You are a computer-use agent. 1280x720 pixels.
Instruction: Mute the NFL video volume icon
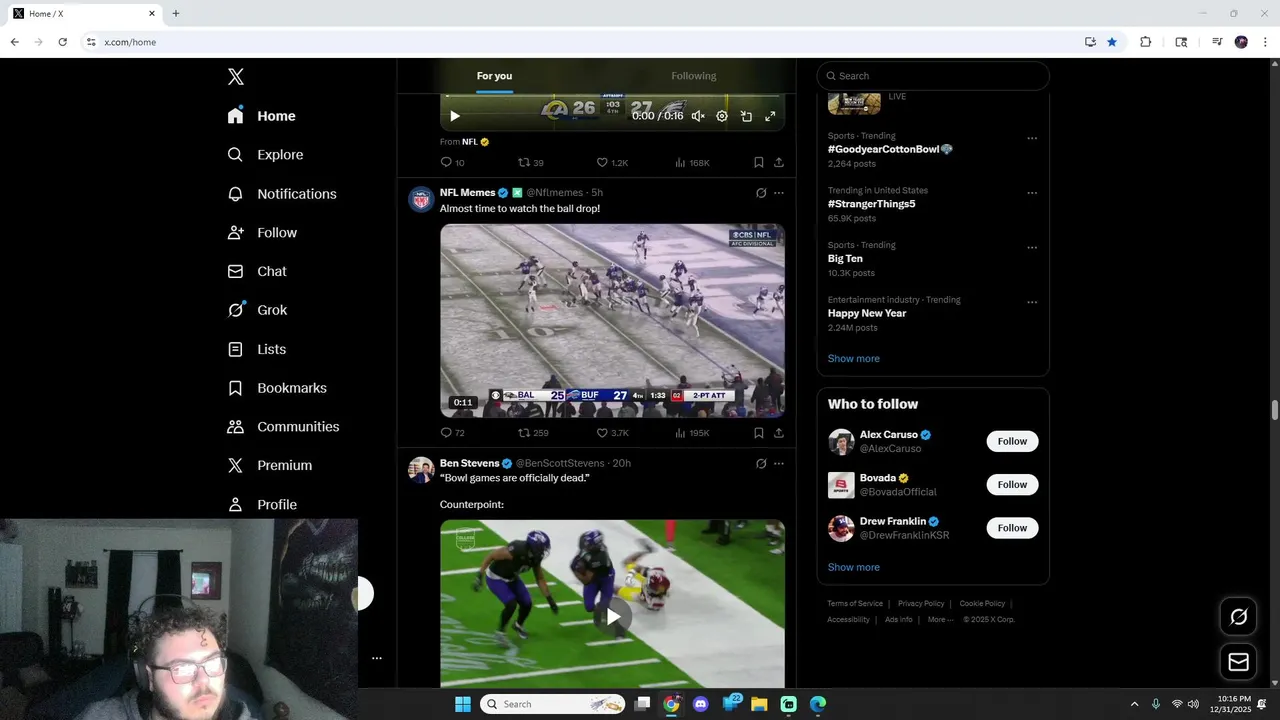click(698, 116)
